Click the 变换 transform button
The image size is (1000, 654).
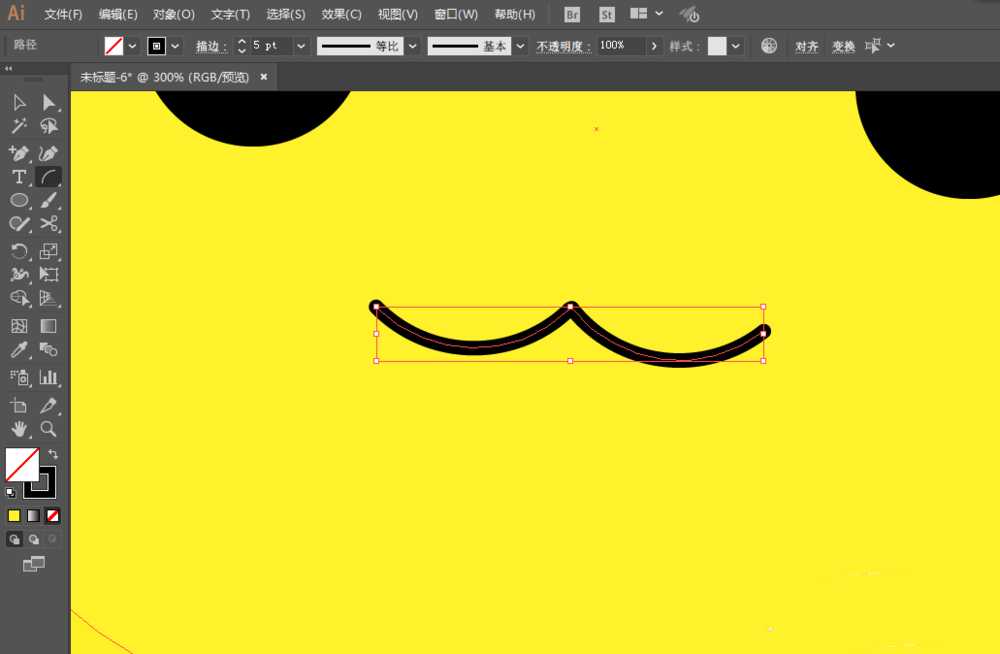click(843, 47)
